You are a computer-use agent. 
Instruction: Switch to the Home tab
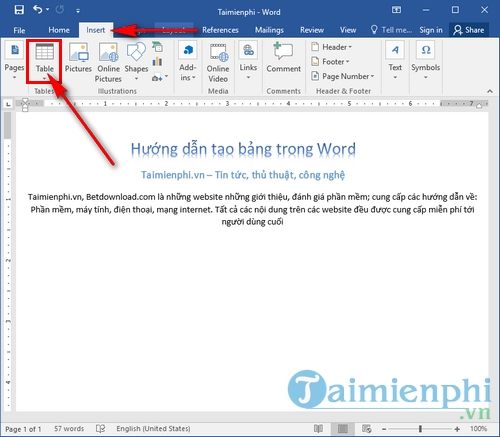[59, 30]
